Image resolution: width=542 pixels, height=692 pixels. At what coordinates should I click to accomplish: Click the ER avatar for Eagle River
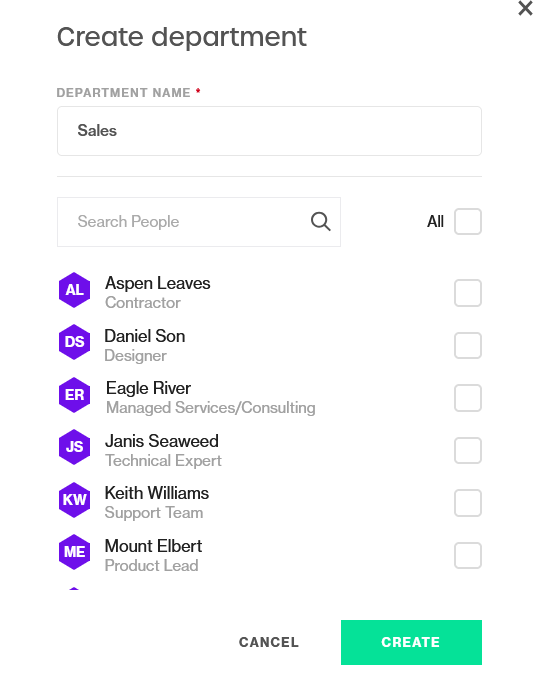coord(75,395)
